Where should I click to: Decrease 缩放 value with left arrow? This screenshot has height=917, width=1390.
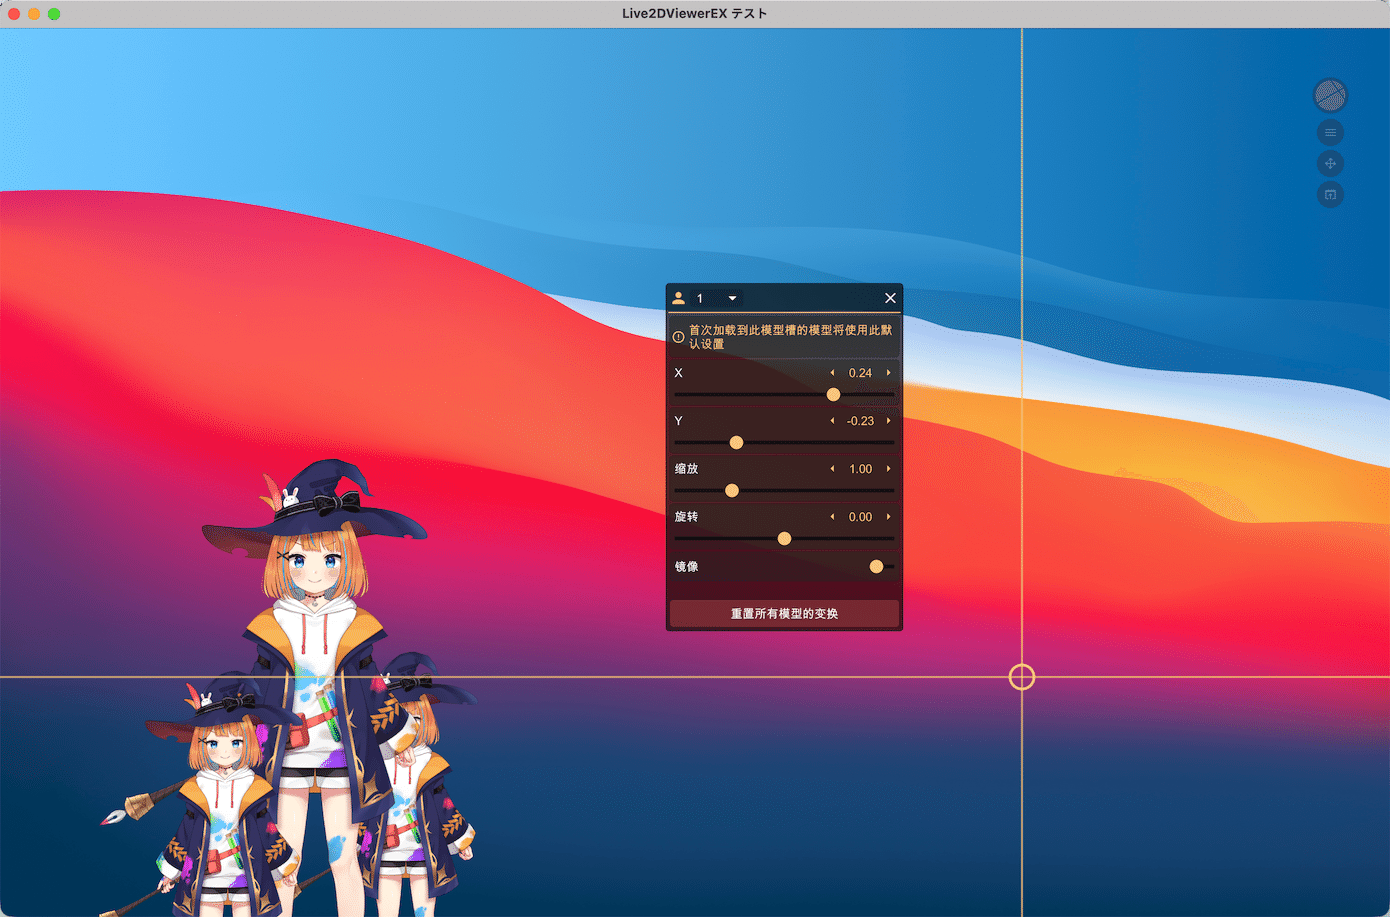[x=832, y=469]
